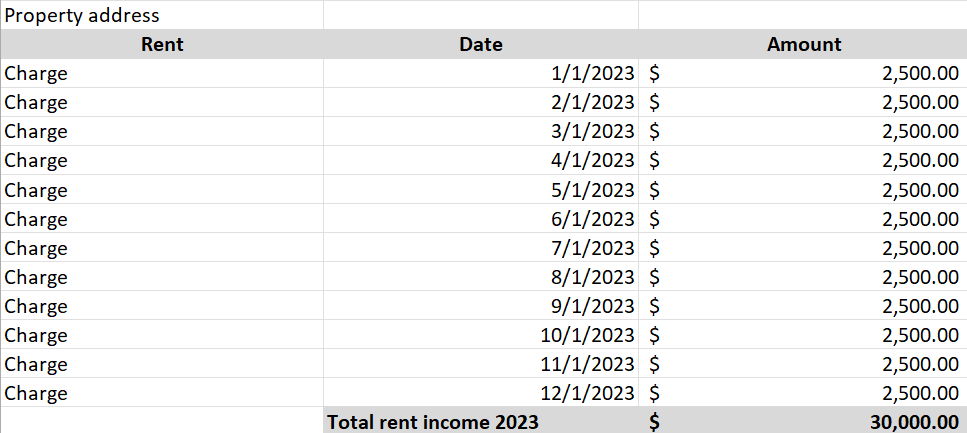Click the 7/1/2023 date cell
Image resolution: width=967 pixels, height=433 pixels.
coord(481,247)
